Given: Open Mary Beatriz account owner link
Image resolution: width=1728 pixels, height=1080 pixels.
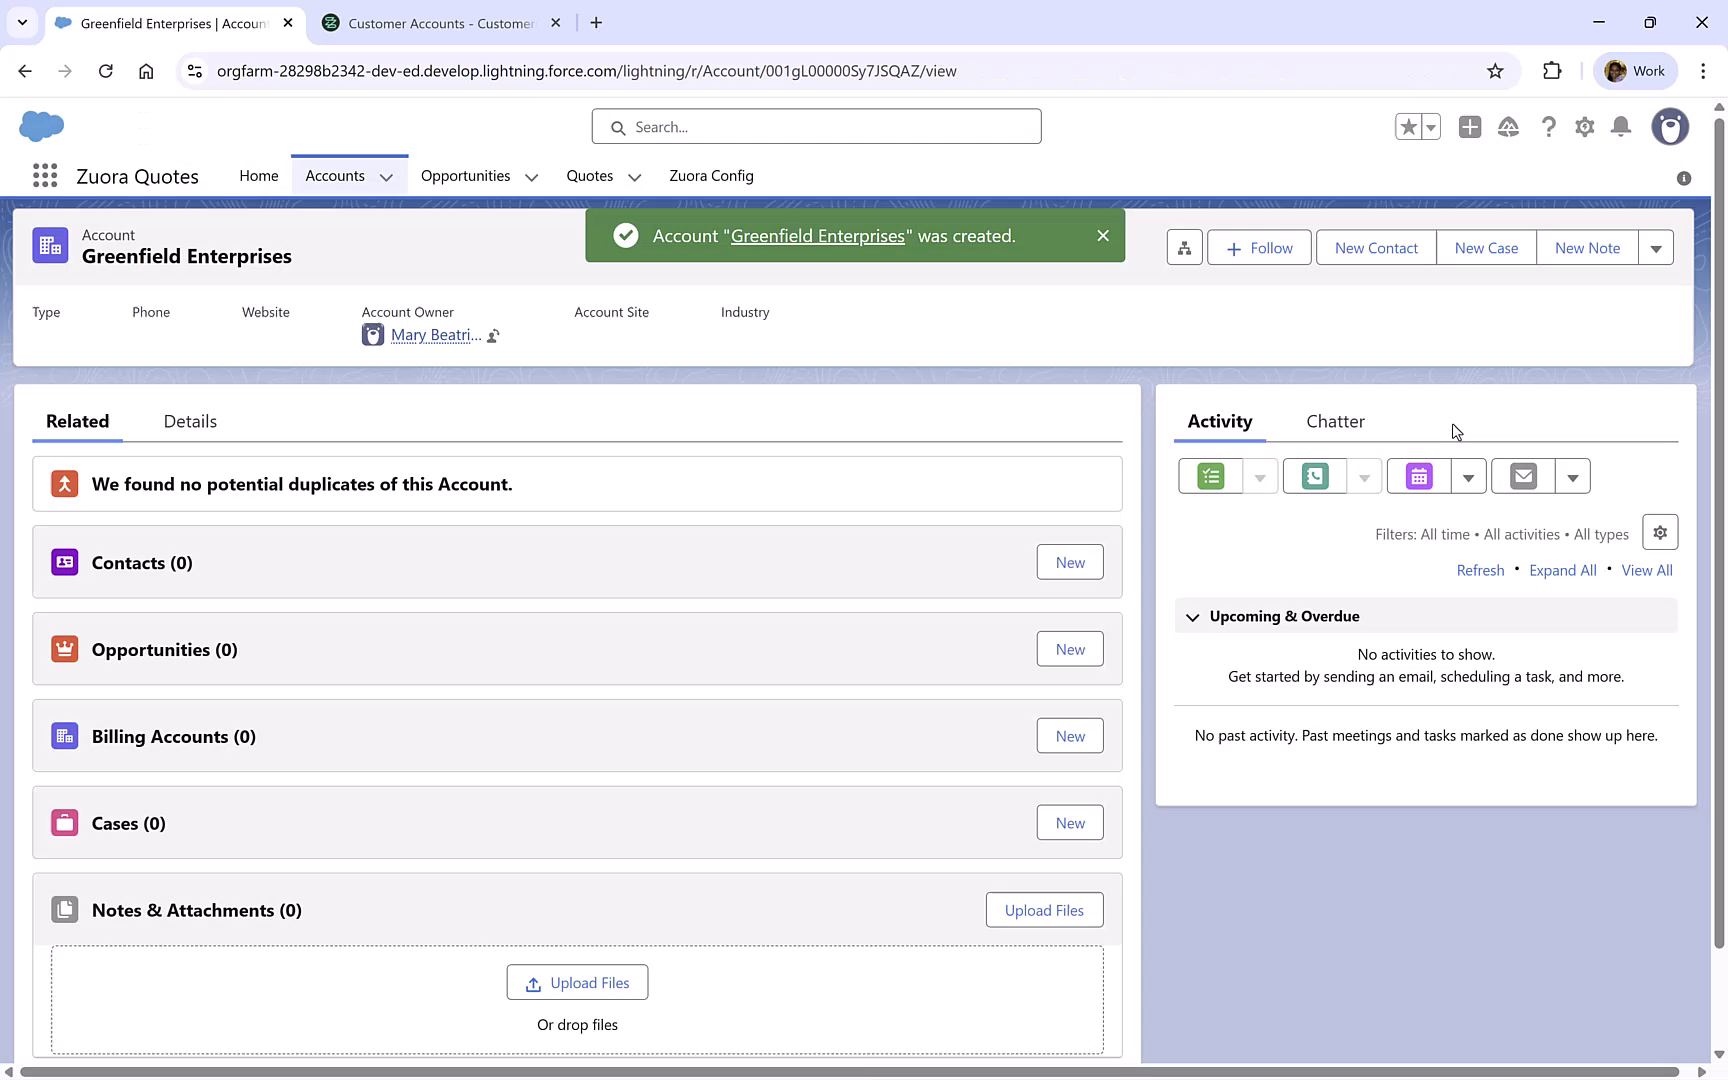Looking at the screenshot, I should [436, 335].
